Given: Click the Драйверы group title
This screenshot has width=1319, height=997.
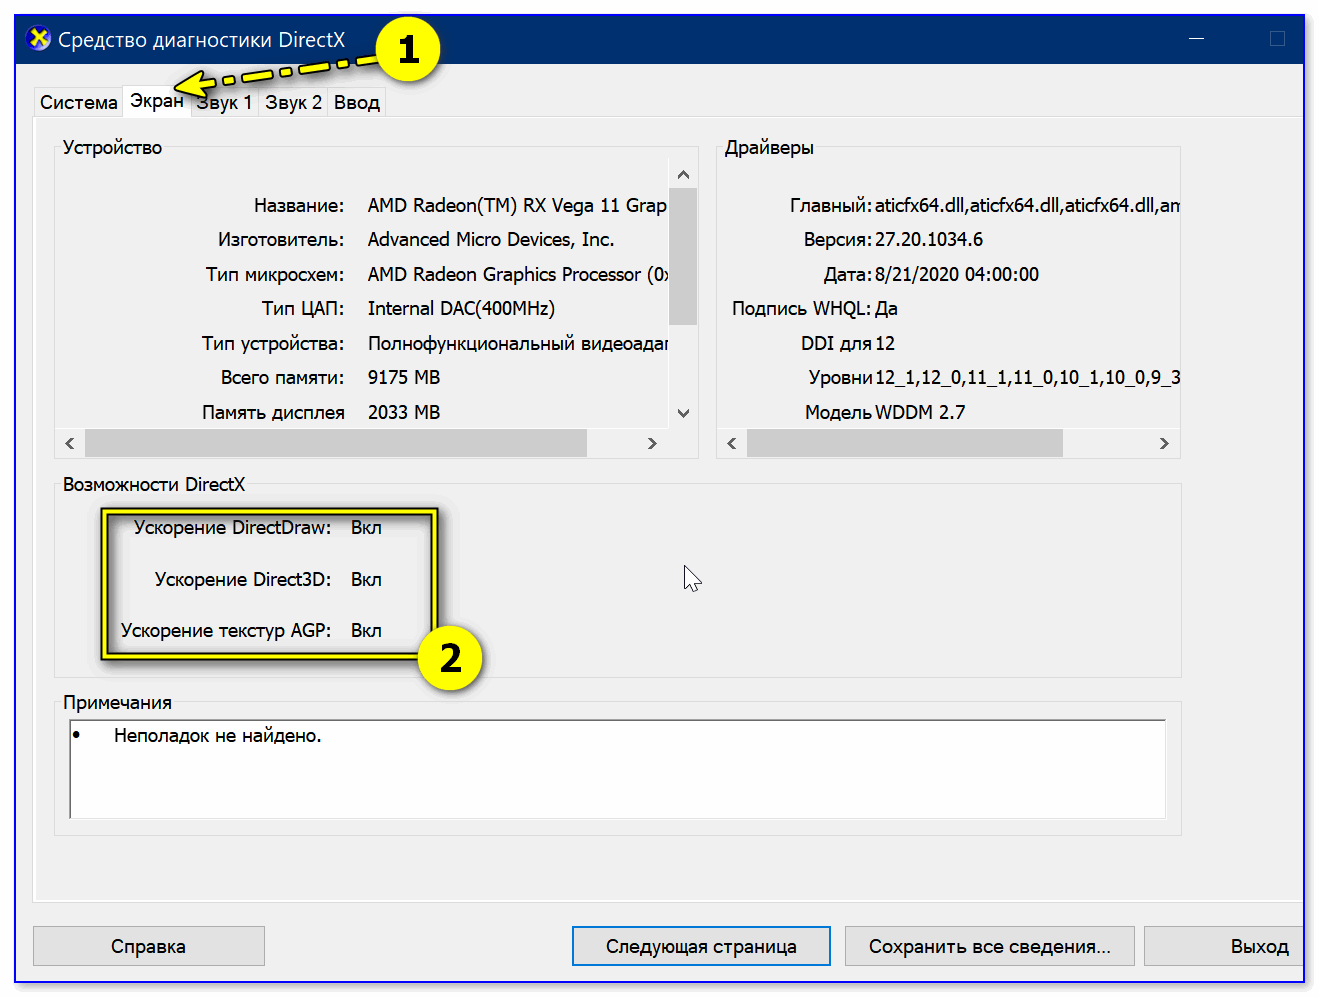Looking at the screenshot, I should coord(769,147).
